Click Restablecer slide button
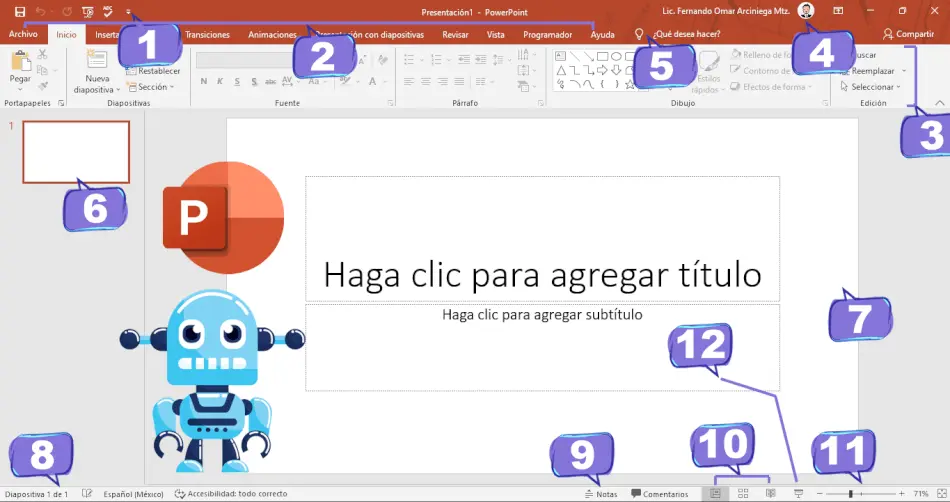The height and width of the screenshot is (502, 950). (x=153, y=71)
